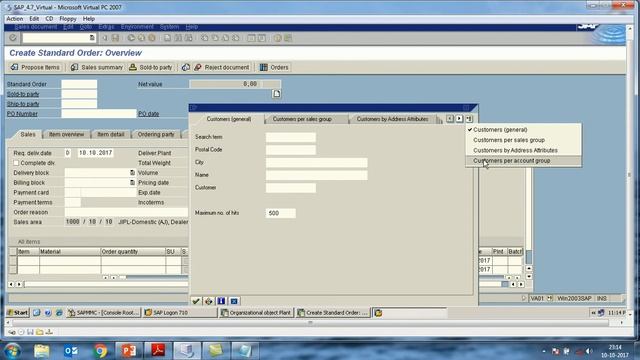Click the Cancel icon in SAP toolbar
Image resolution: width=640 pixels, height=360 pixels.
pyautogui.click(x=151, y=38)
